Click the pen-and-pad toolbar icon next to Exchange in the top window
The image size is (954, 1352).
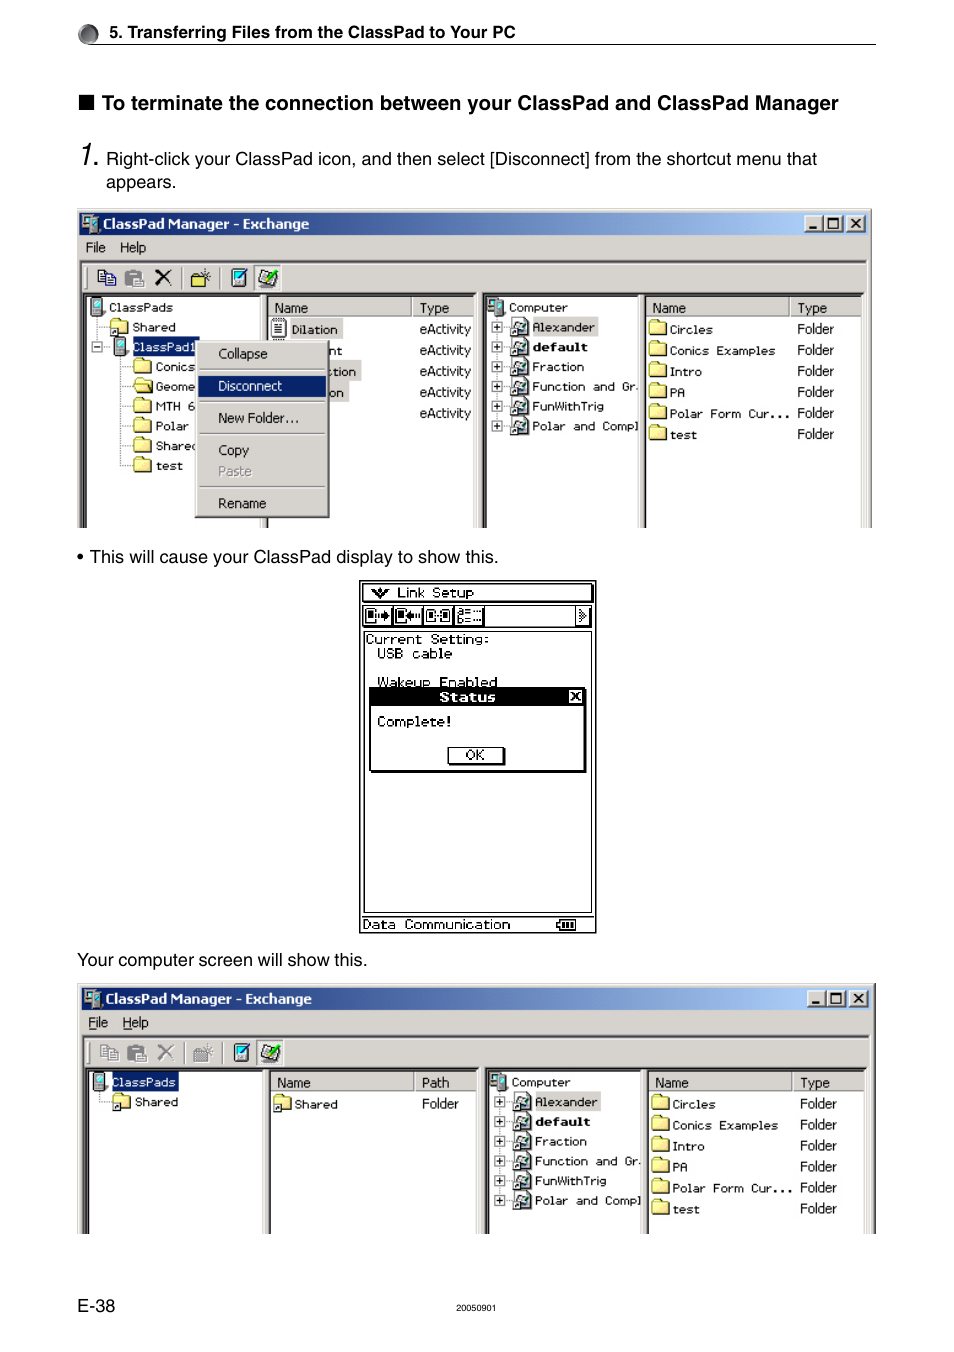coord(268,278)
